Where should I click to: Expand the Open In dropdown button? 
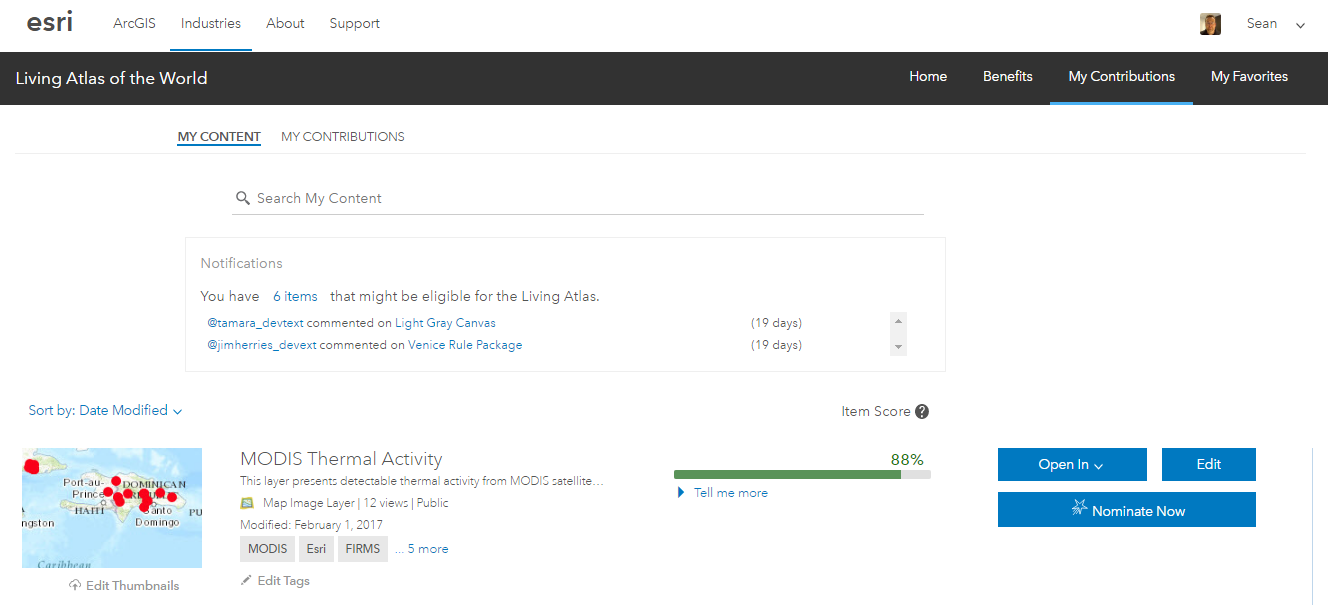[1071, 464]
